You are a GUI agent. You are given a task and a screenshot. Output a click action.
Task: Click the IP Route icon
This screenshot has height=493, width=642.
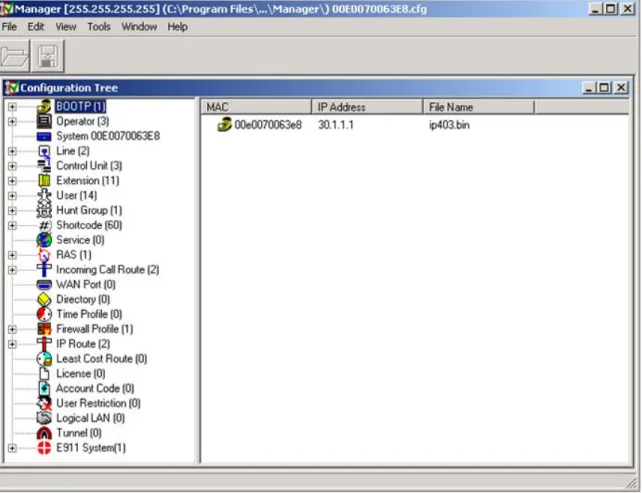[x=44, y=344]
